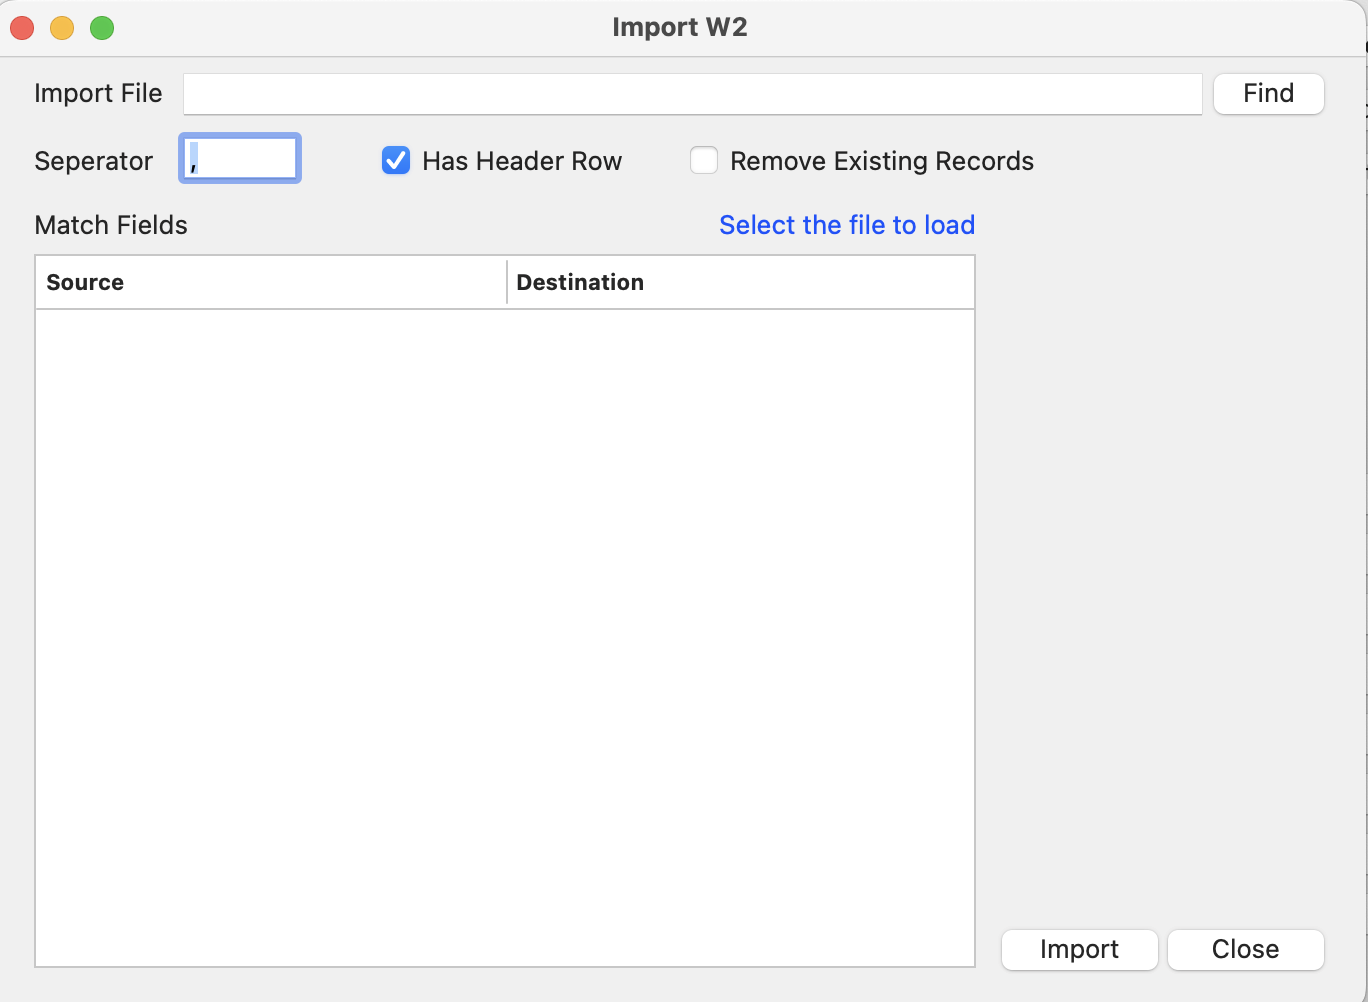Open the file picker via Find
This screenshot has width=1368, height=1002.
(x=1267, y=93)
